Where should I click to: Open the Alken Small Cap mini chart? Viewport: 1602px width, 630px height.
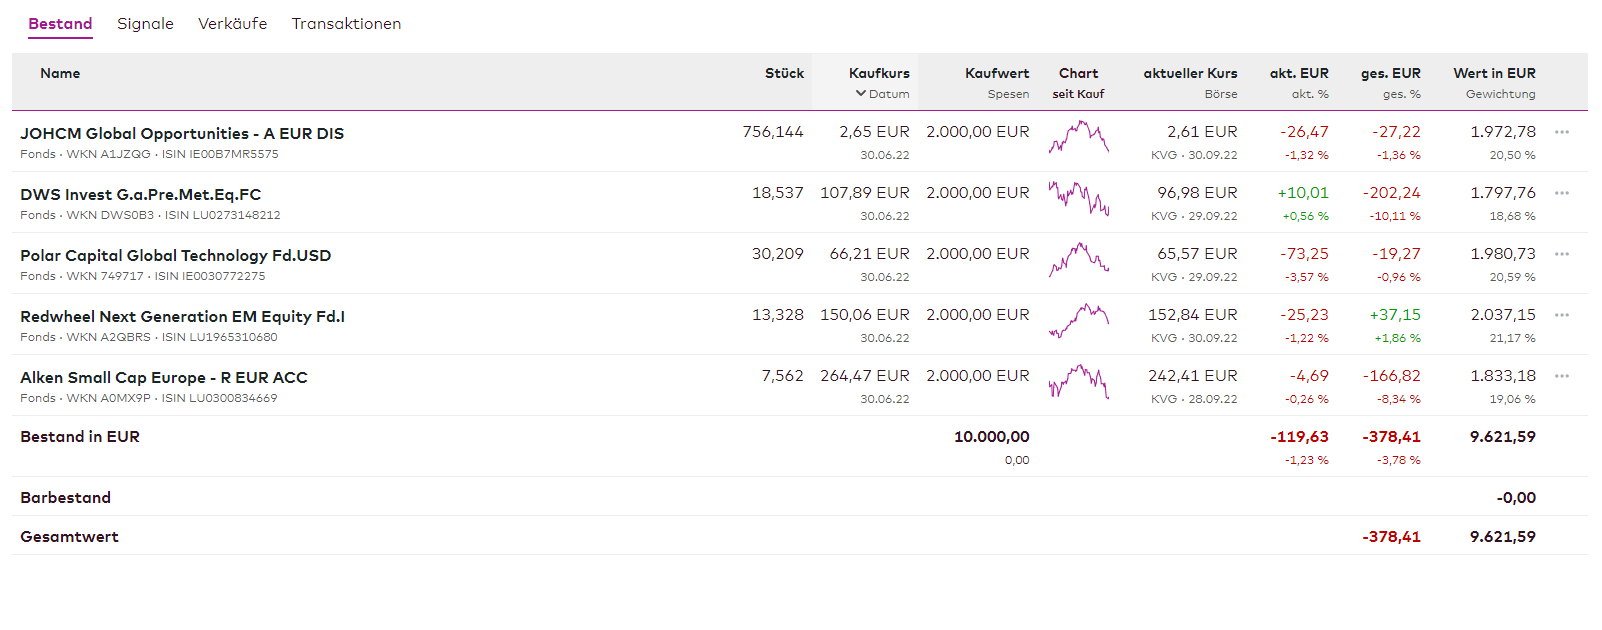click(x=1078, y=381)
